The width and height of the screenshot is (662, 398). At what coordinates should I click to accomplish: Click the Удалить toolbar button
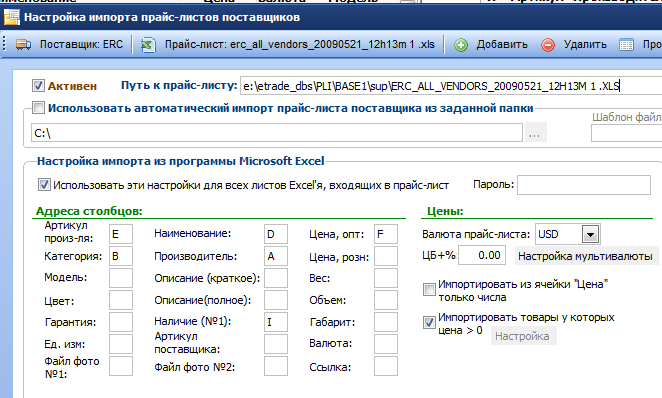coord(574,44)
